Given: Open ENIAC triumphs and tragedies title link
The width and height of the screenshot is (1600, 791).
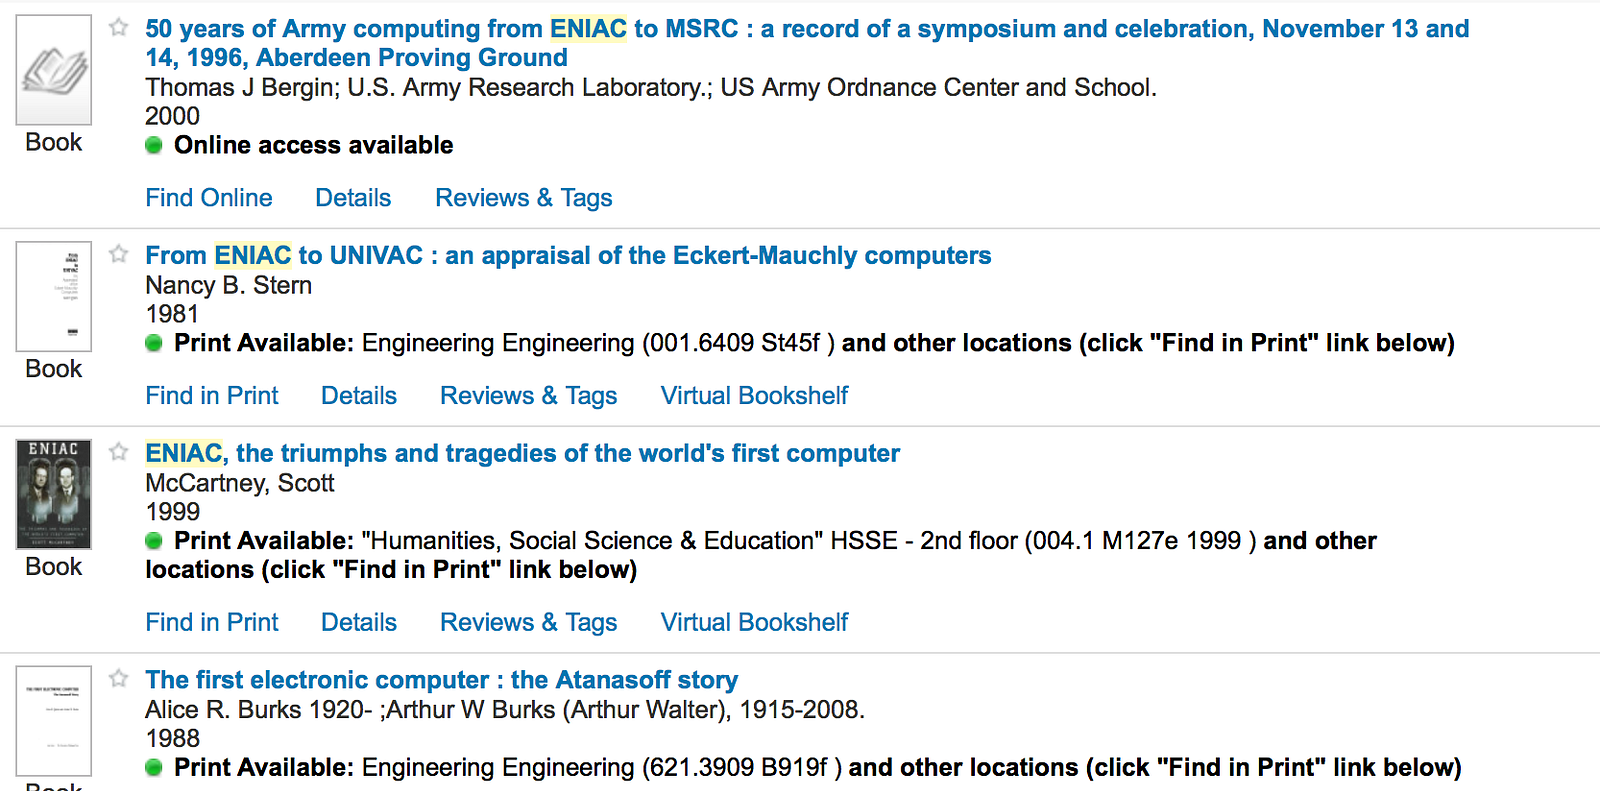Looking at the screenshot, I should point(522,454).
